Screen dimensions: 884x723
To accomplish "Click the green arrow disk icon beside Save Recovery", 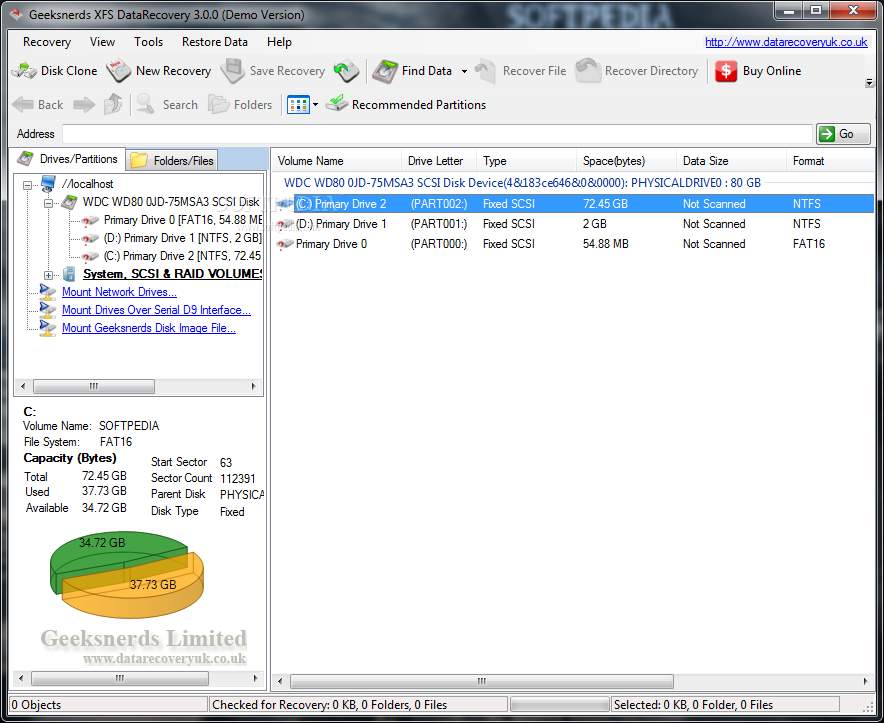I will pyautogui.click(x=346, y=71).
